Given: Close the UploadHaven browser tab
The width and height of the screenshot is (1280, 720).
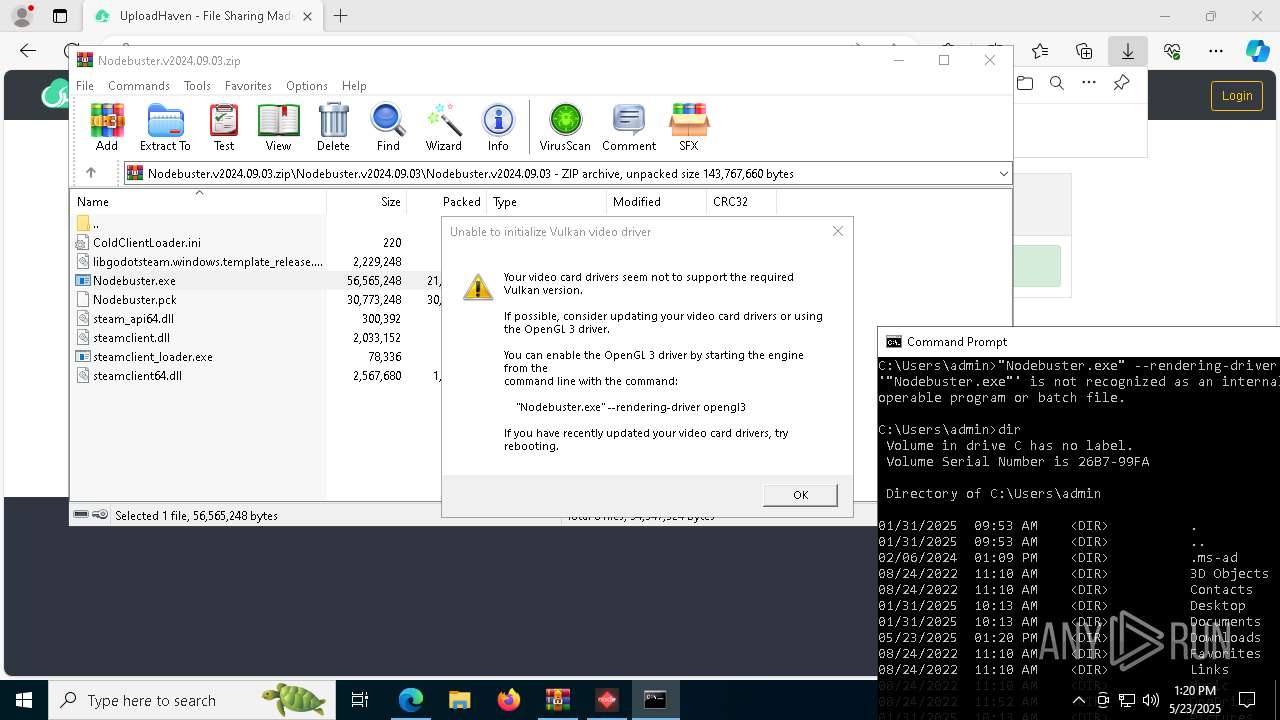Looking at the screenshot, I should (308, 16).
